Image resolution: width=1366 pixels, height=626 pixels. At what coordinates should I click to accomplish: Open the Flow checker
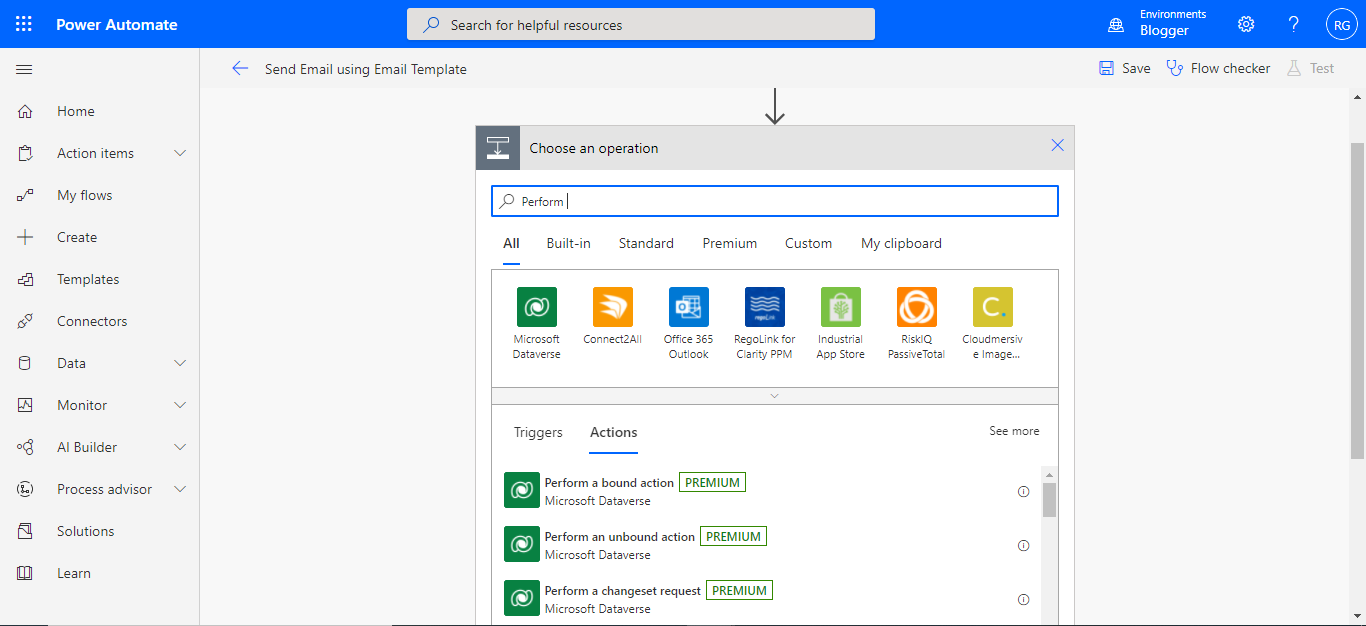tap(1218, 68)
